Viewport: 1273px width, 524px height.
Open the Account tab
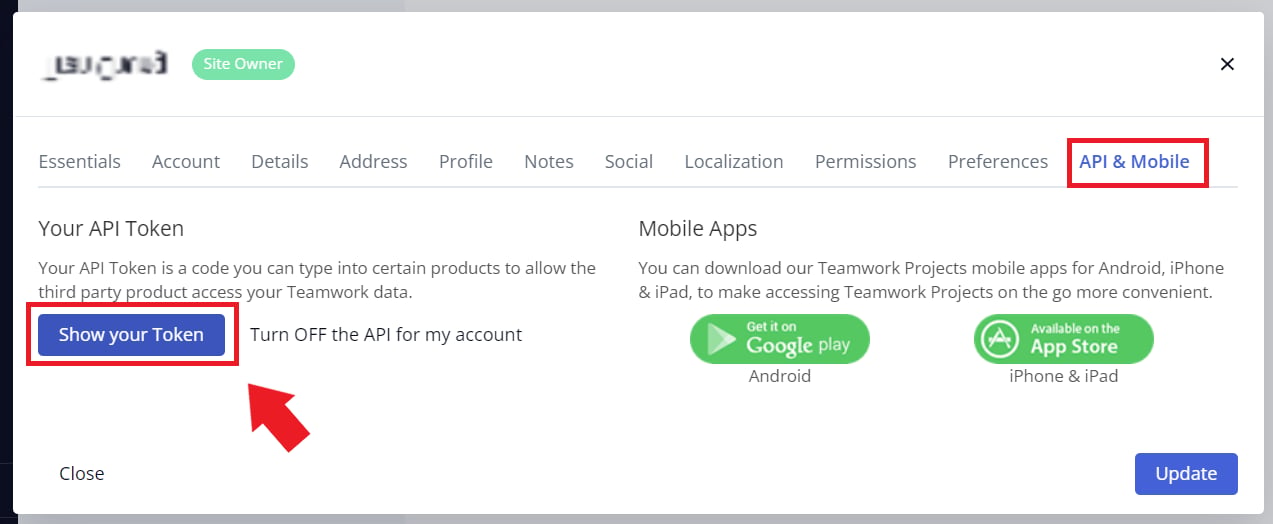pos(186,161)
